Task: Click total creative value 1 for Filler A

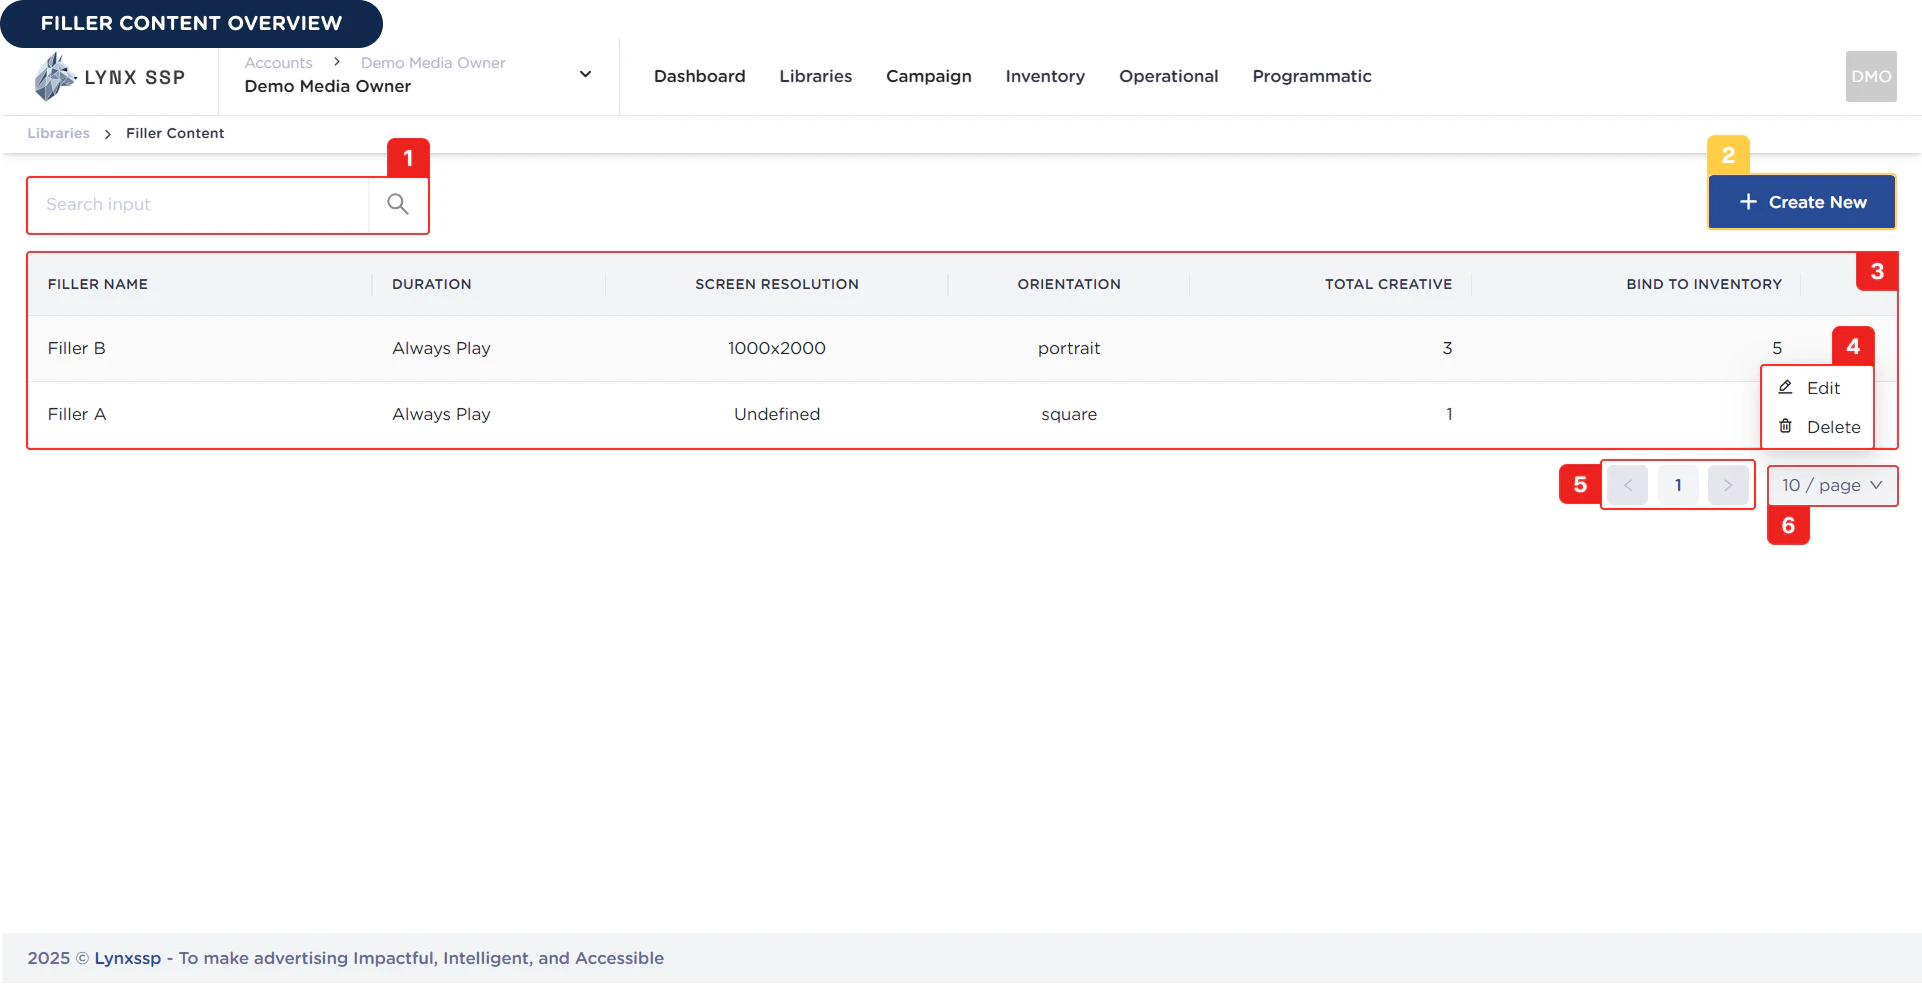Action: point(1448,414)
